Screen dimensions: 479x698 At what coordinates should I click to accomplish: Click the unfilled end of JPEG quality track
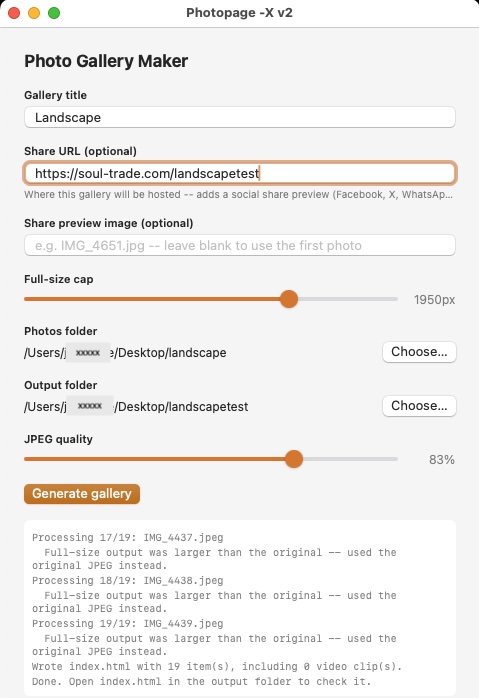click(x=350, y=459)
